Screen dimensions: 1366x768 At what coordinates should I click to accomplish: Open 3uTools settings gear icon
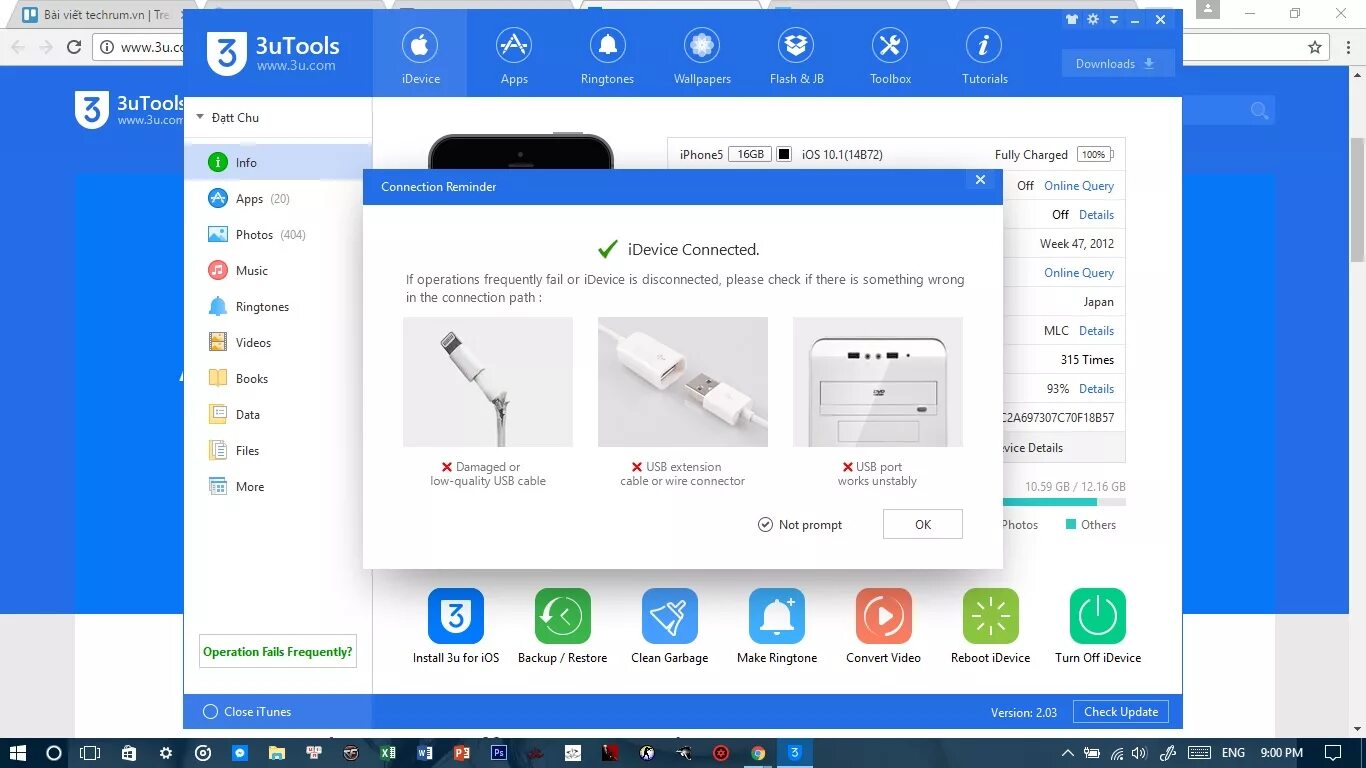pyautogui.click(x=1093, y=19)
